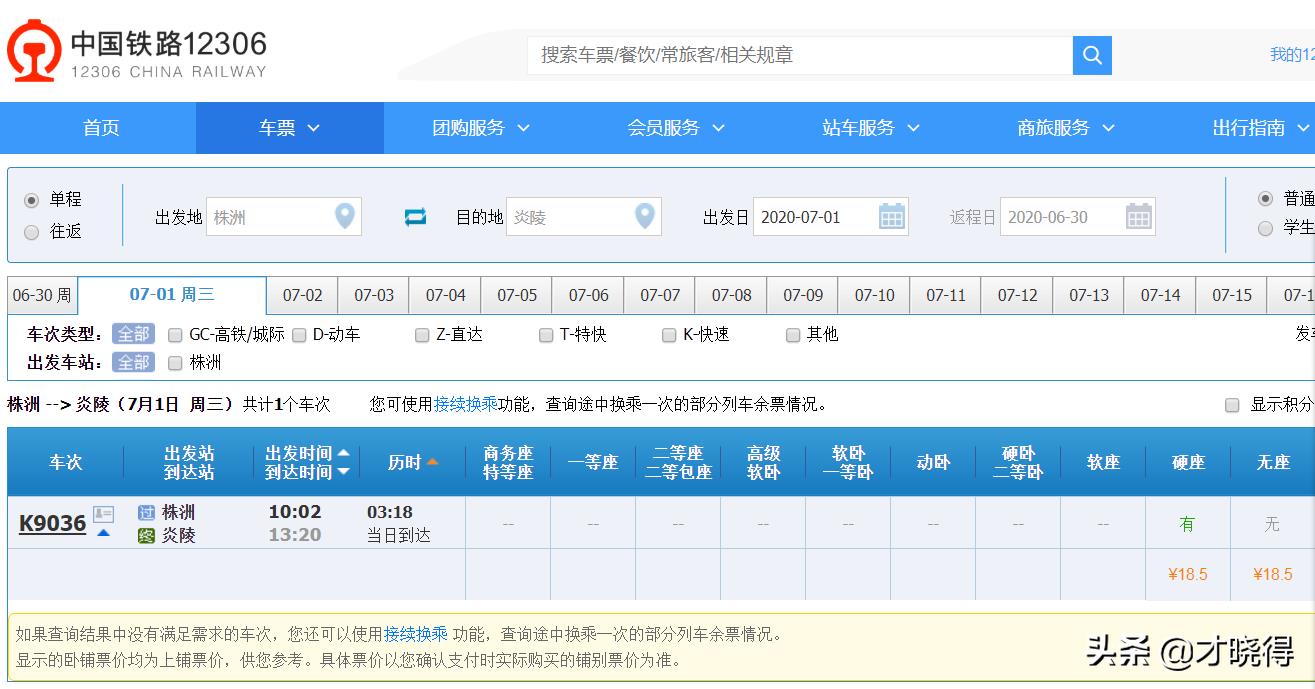Check the GC-高铁/城际 train type box
1315x689 pixels.
175,335
